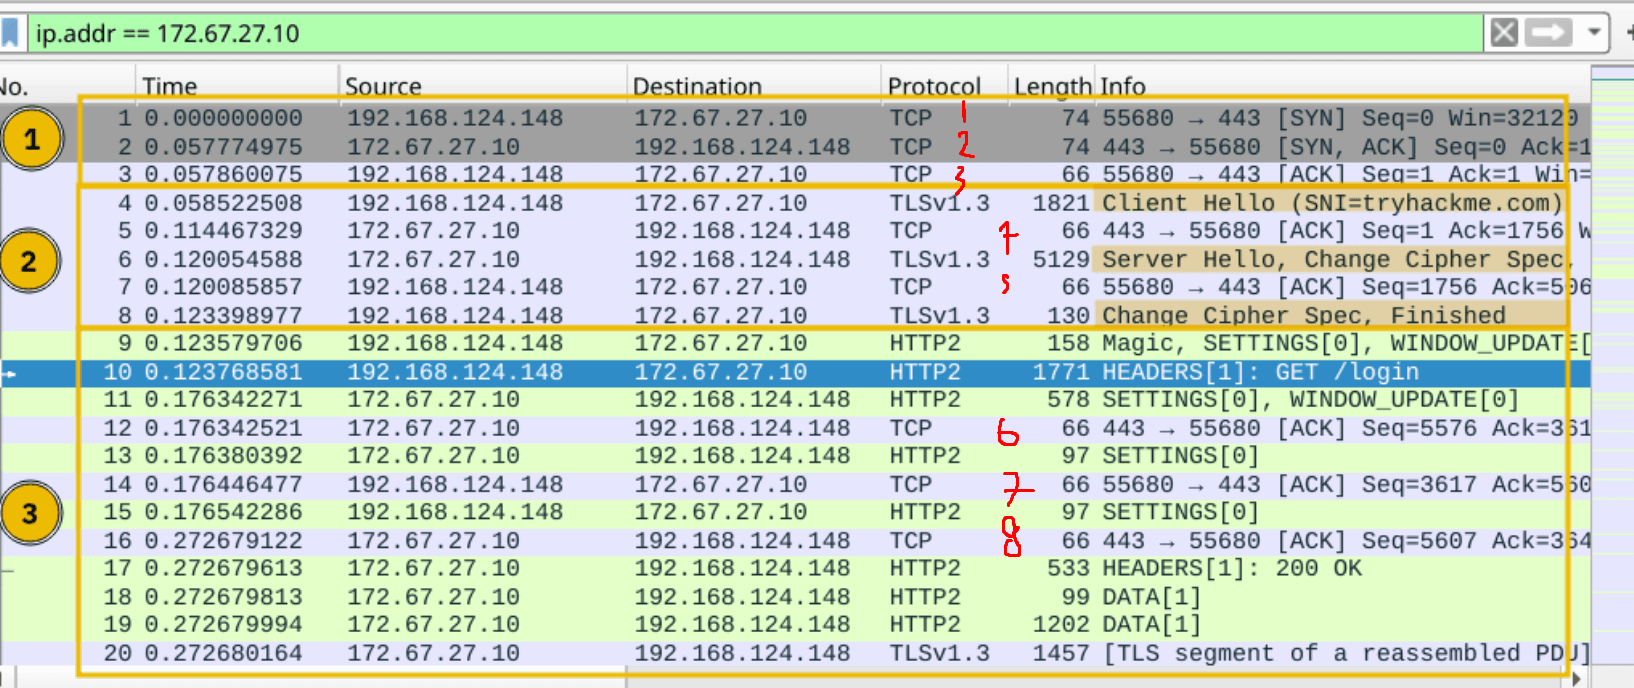Click the display filter bookmark icon

(x=11, y=33)
